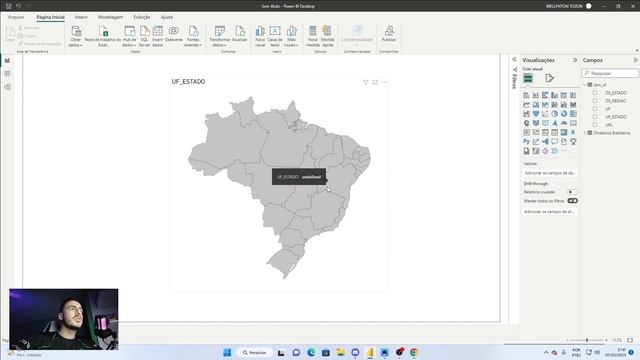Toggle Manter todos os filtros switch
640x360 pixels.
tap(572, 201)
